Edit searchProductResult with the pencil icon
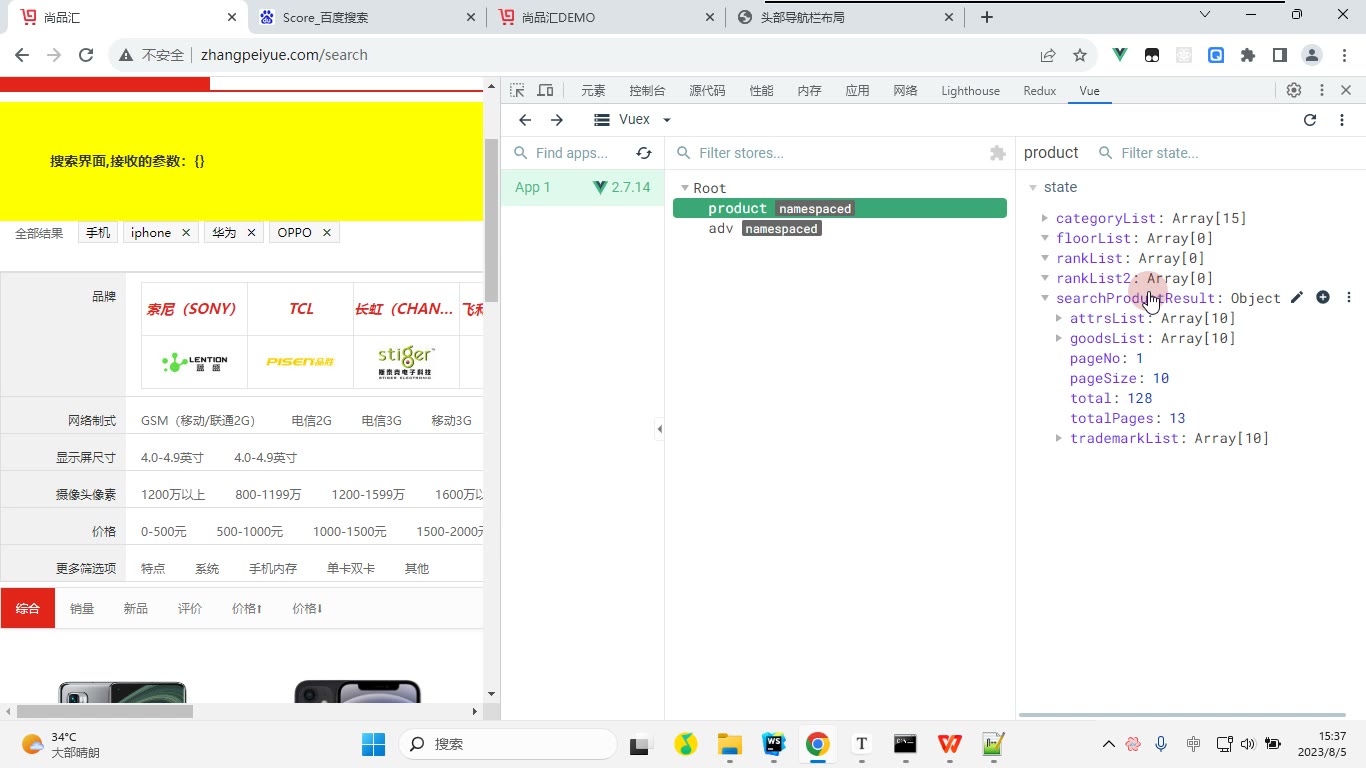The width and height of the screenshot is (1366, 768). pyautogui.click(x=1297, y=297)
